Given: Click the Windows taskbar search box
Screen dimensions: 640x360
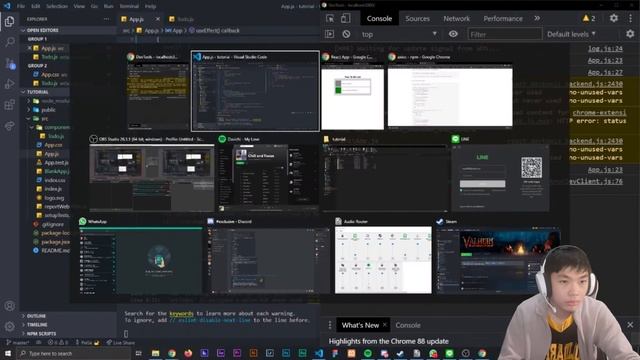Looking at the screenshot, I should pos(74,353).
